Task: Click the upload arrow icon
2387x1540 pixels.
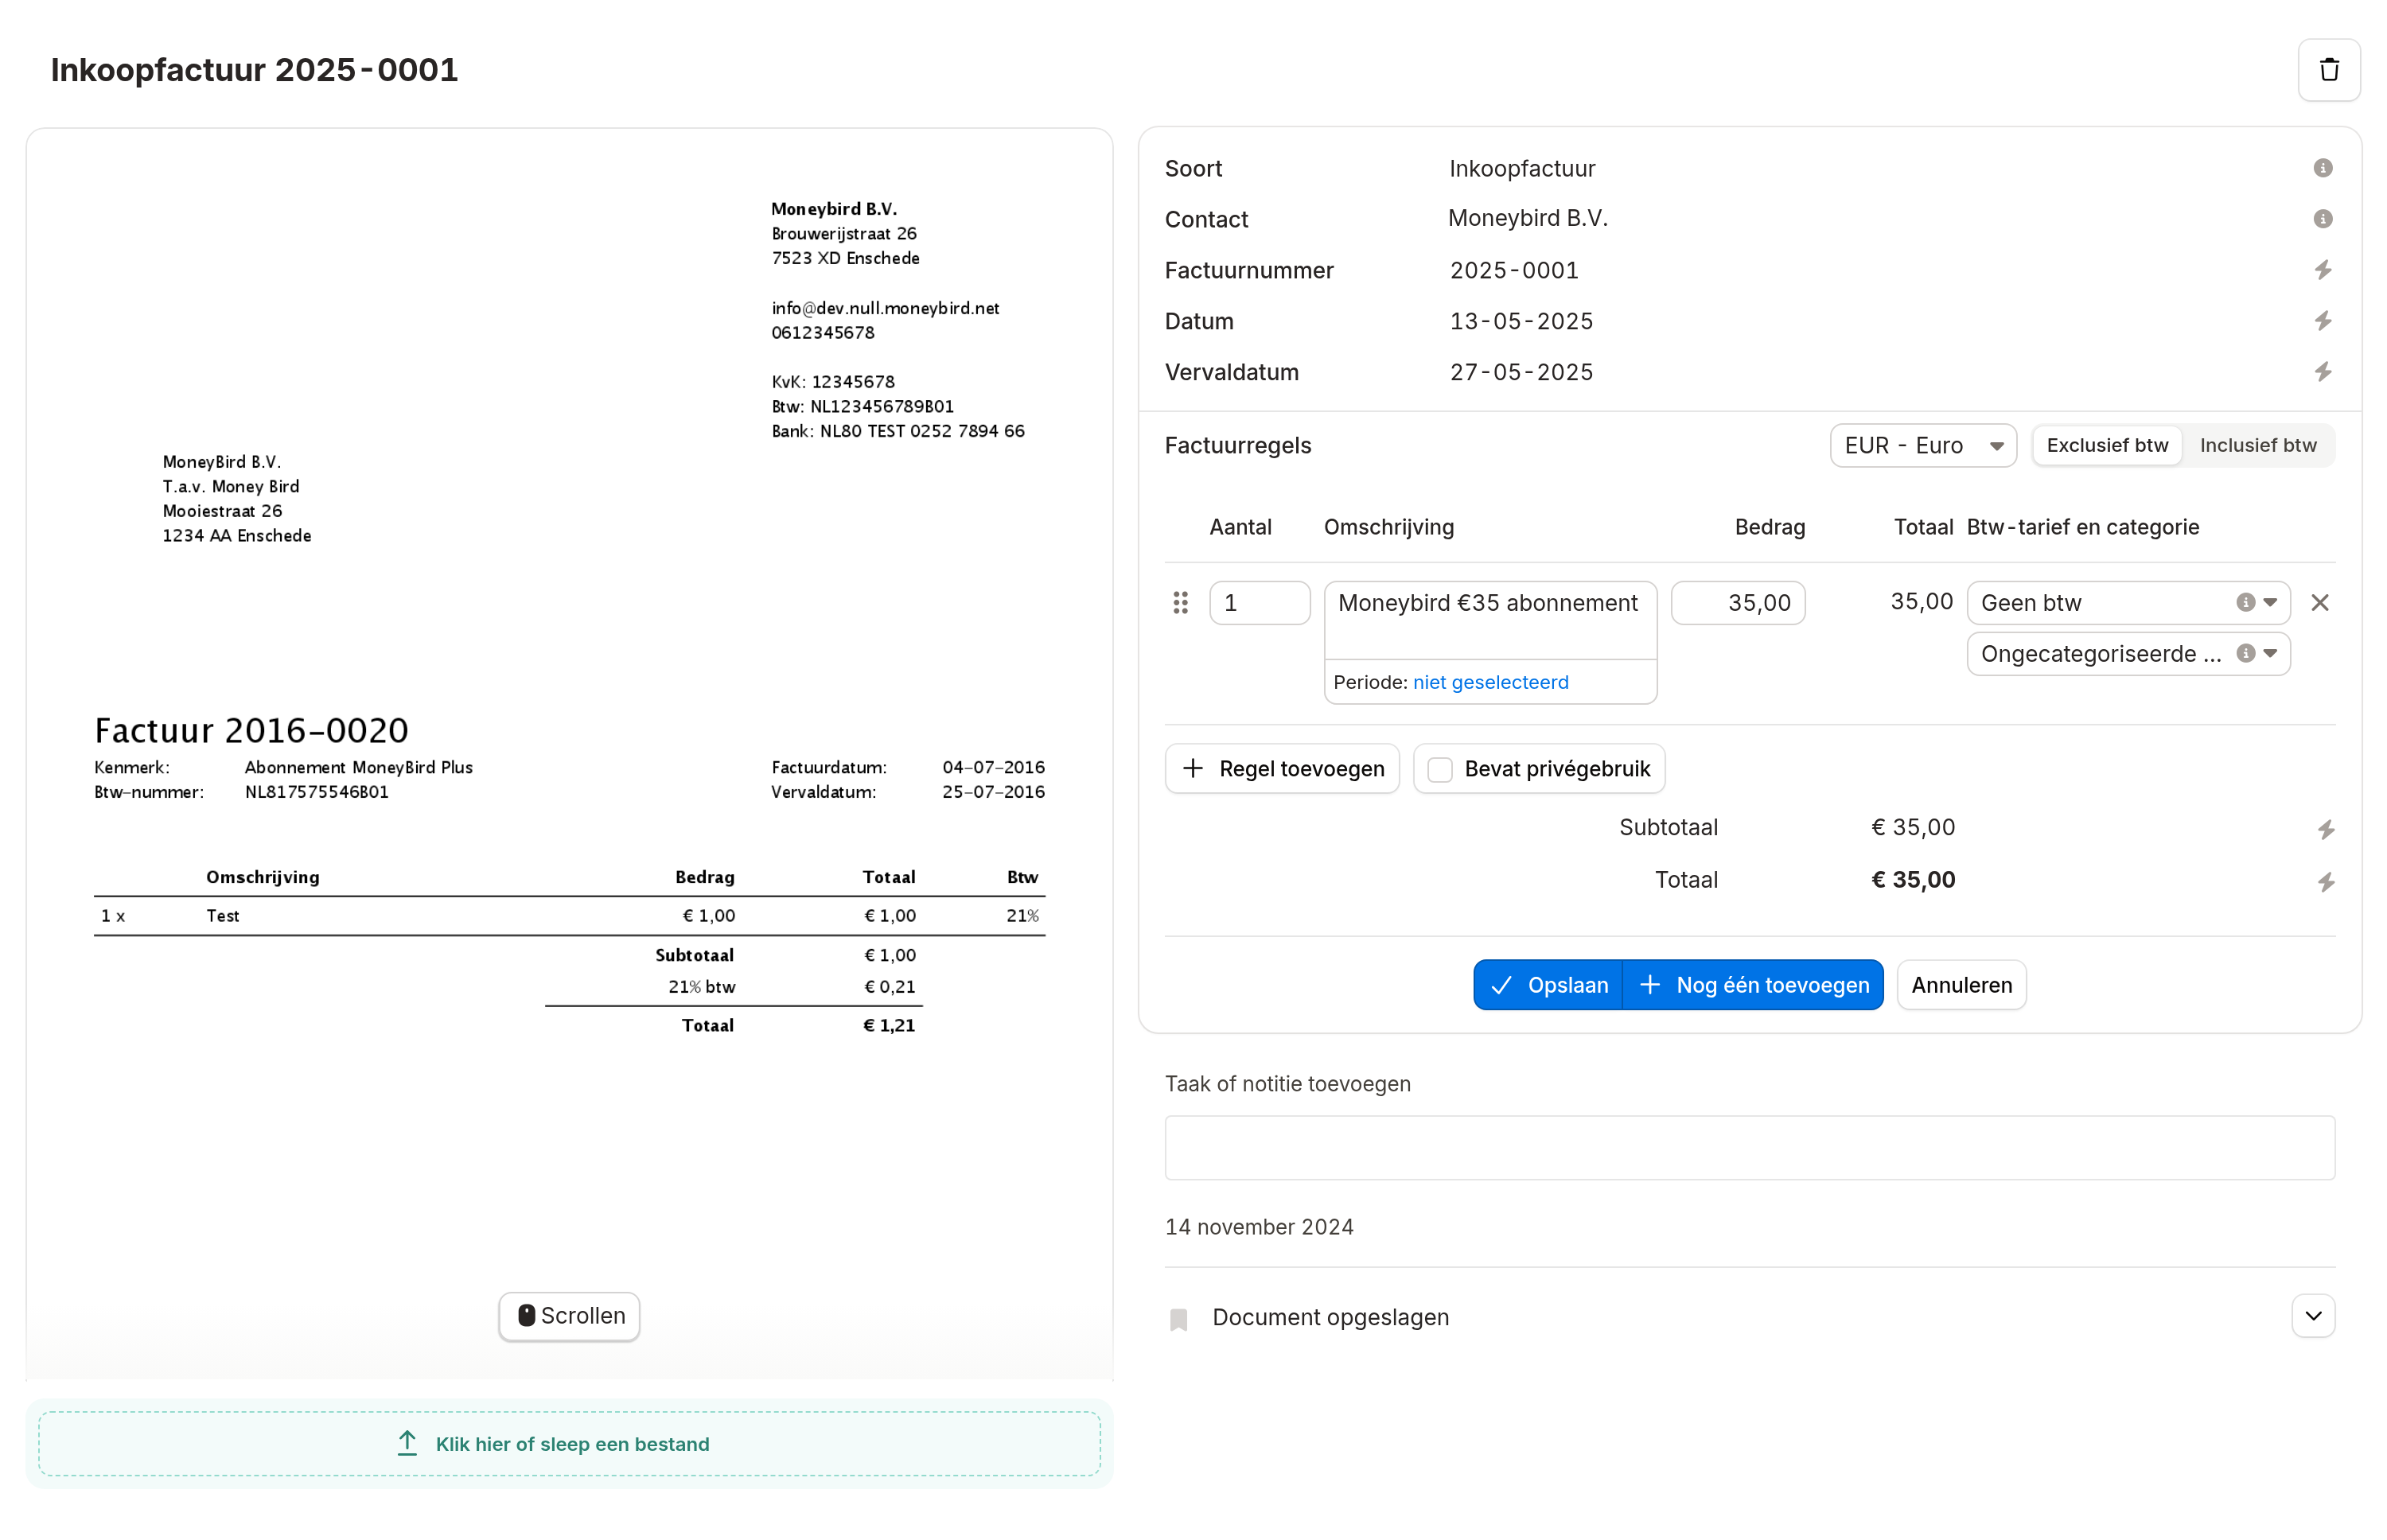Action: coord(407,1443)
